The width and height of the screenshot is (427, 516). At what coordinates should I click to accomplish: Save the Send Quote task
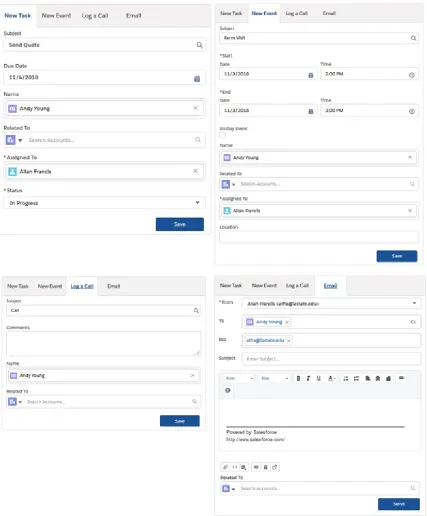point(180,224)
